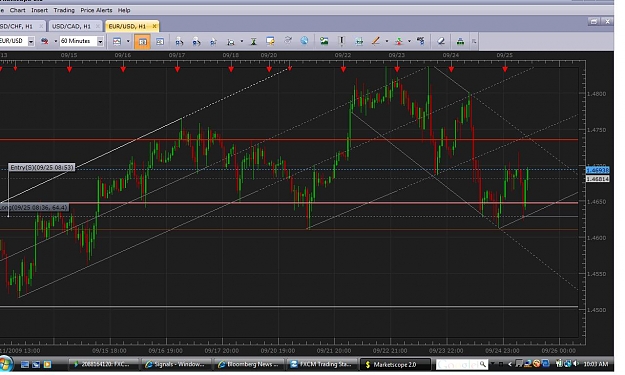Click the data source icon beside the instrument box
The height and width of the screenshot is (375, 625).
coord(45,41)
